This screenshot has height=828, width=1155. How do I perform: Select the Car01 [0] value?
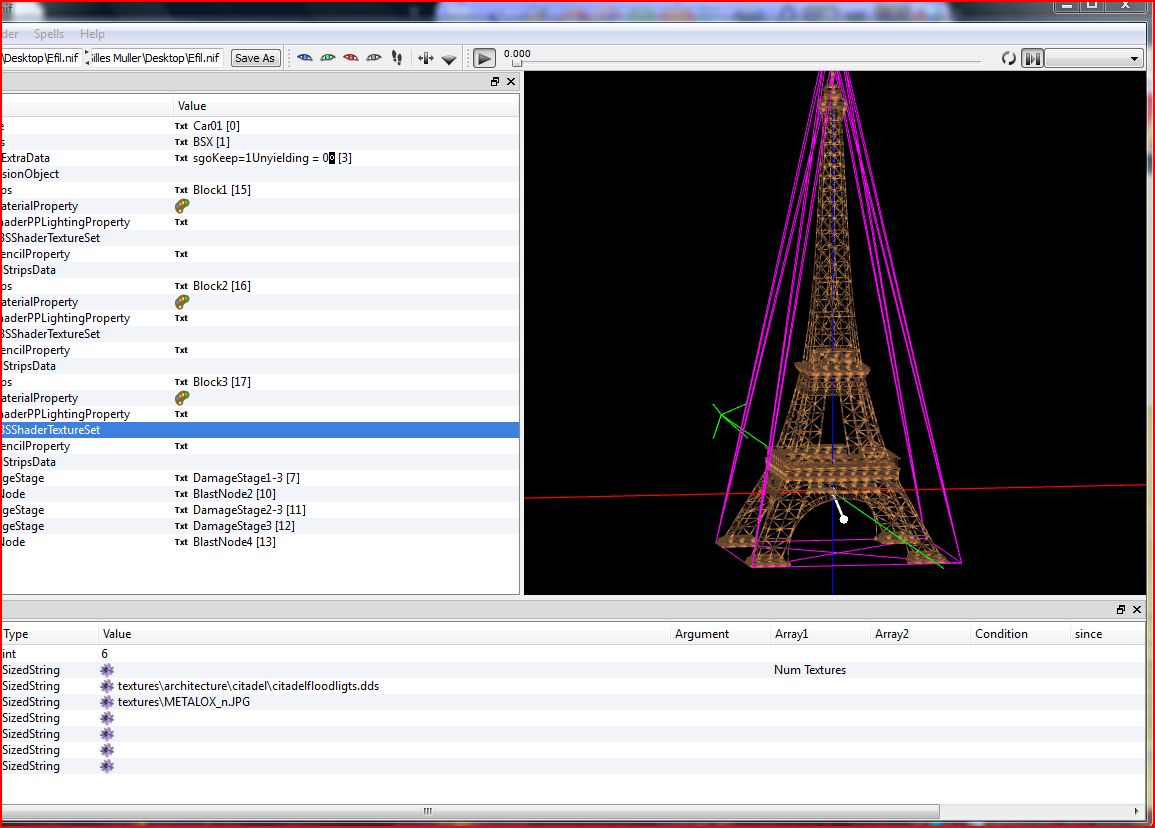pos(216,126)
